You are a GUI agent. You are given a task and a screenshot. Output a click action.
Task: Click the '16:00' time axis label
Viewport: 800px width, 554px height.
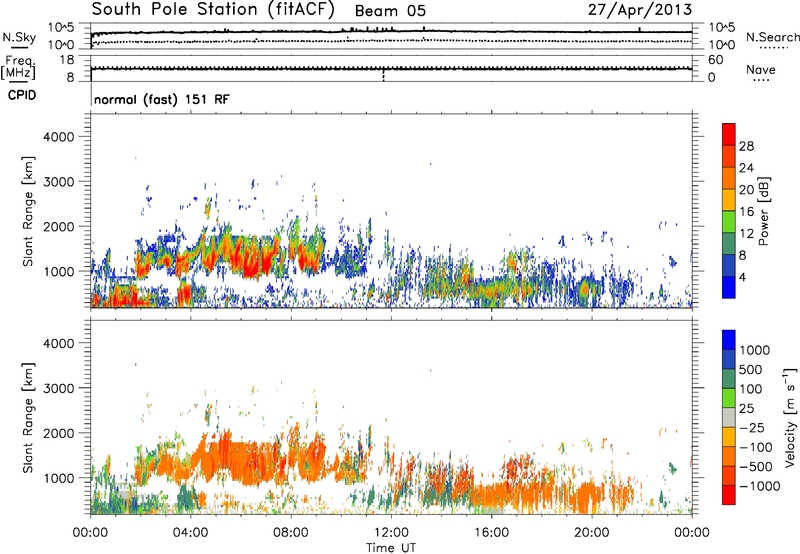(491, 533)
